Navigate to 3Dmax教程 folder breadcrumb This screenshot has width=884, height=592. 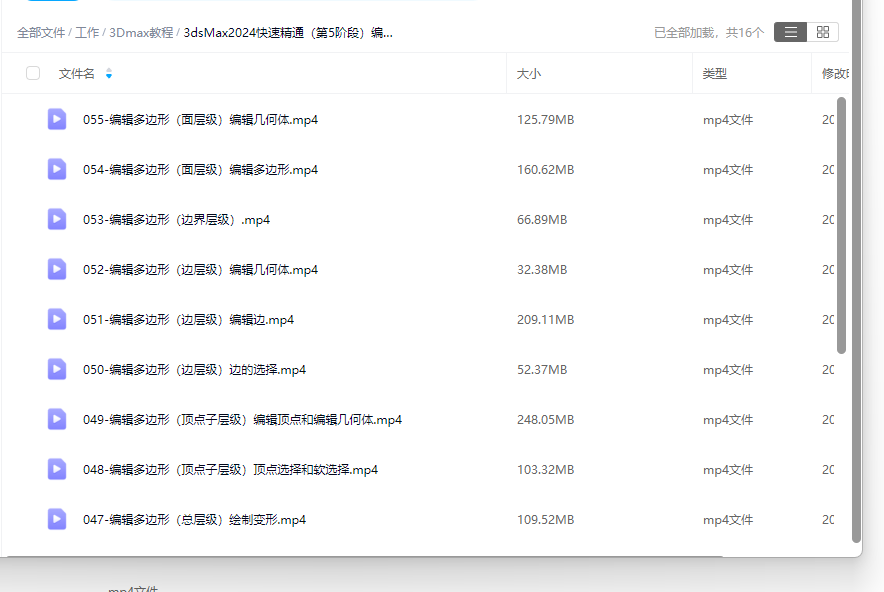pos(141,33)
